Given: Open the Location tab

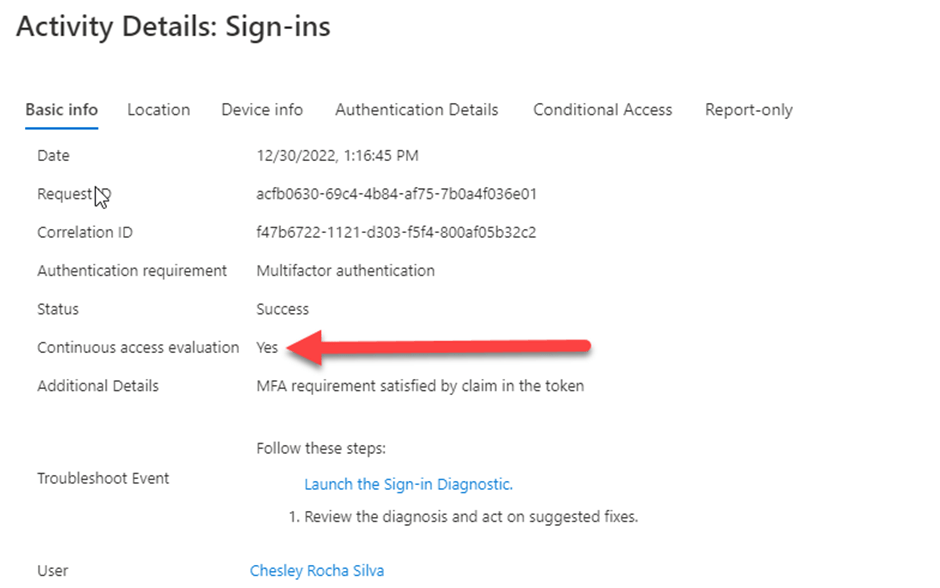Looking at the screenshot, I should tap(158, 110).
